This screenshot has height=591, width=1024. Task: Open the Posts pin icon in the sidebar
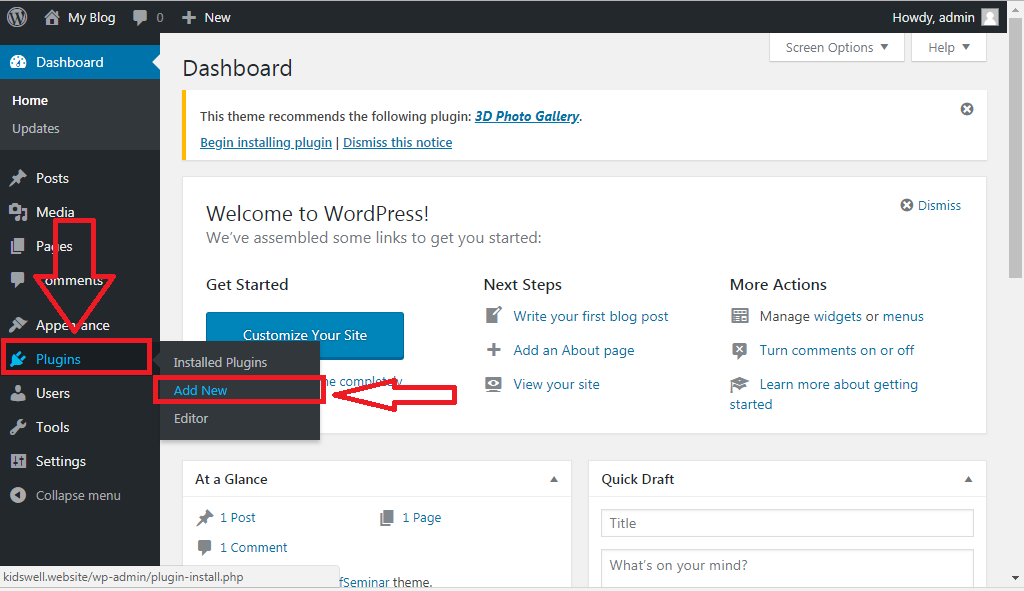coord(17,177)
